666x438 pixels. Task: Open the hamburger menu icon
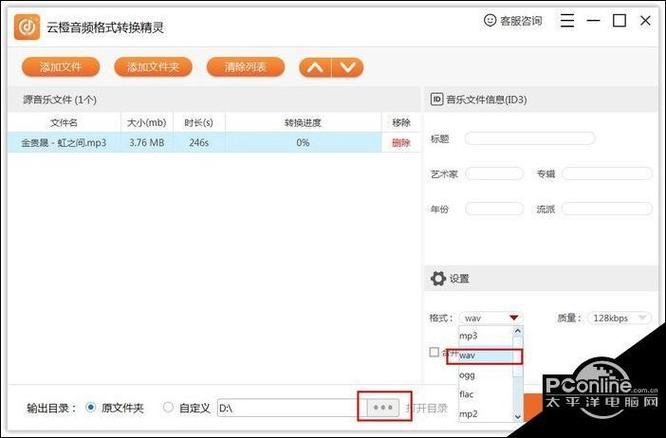point(567,20)
